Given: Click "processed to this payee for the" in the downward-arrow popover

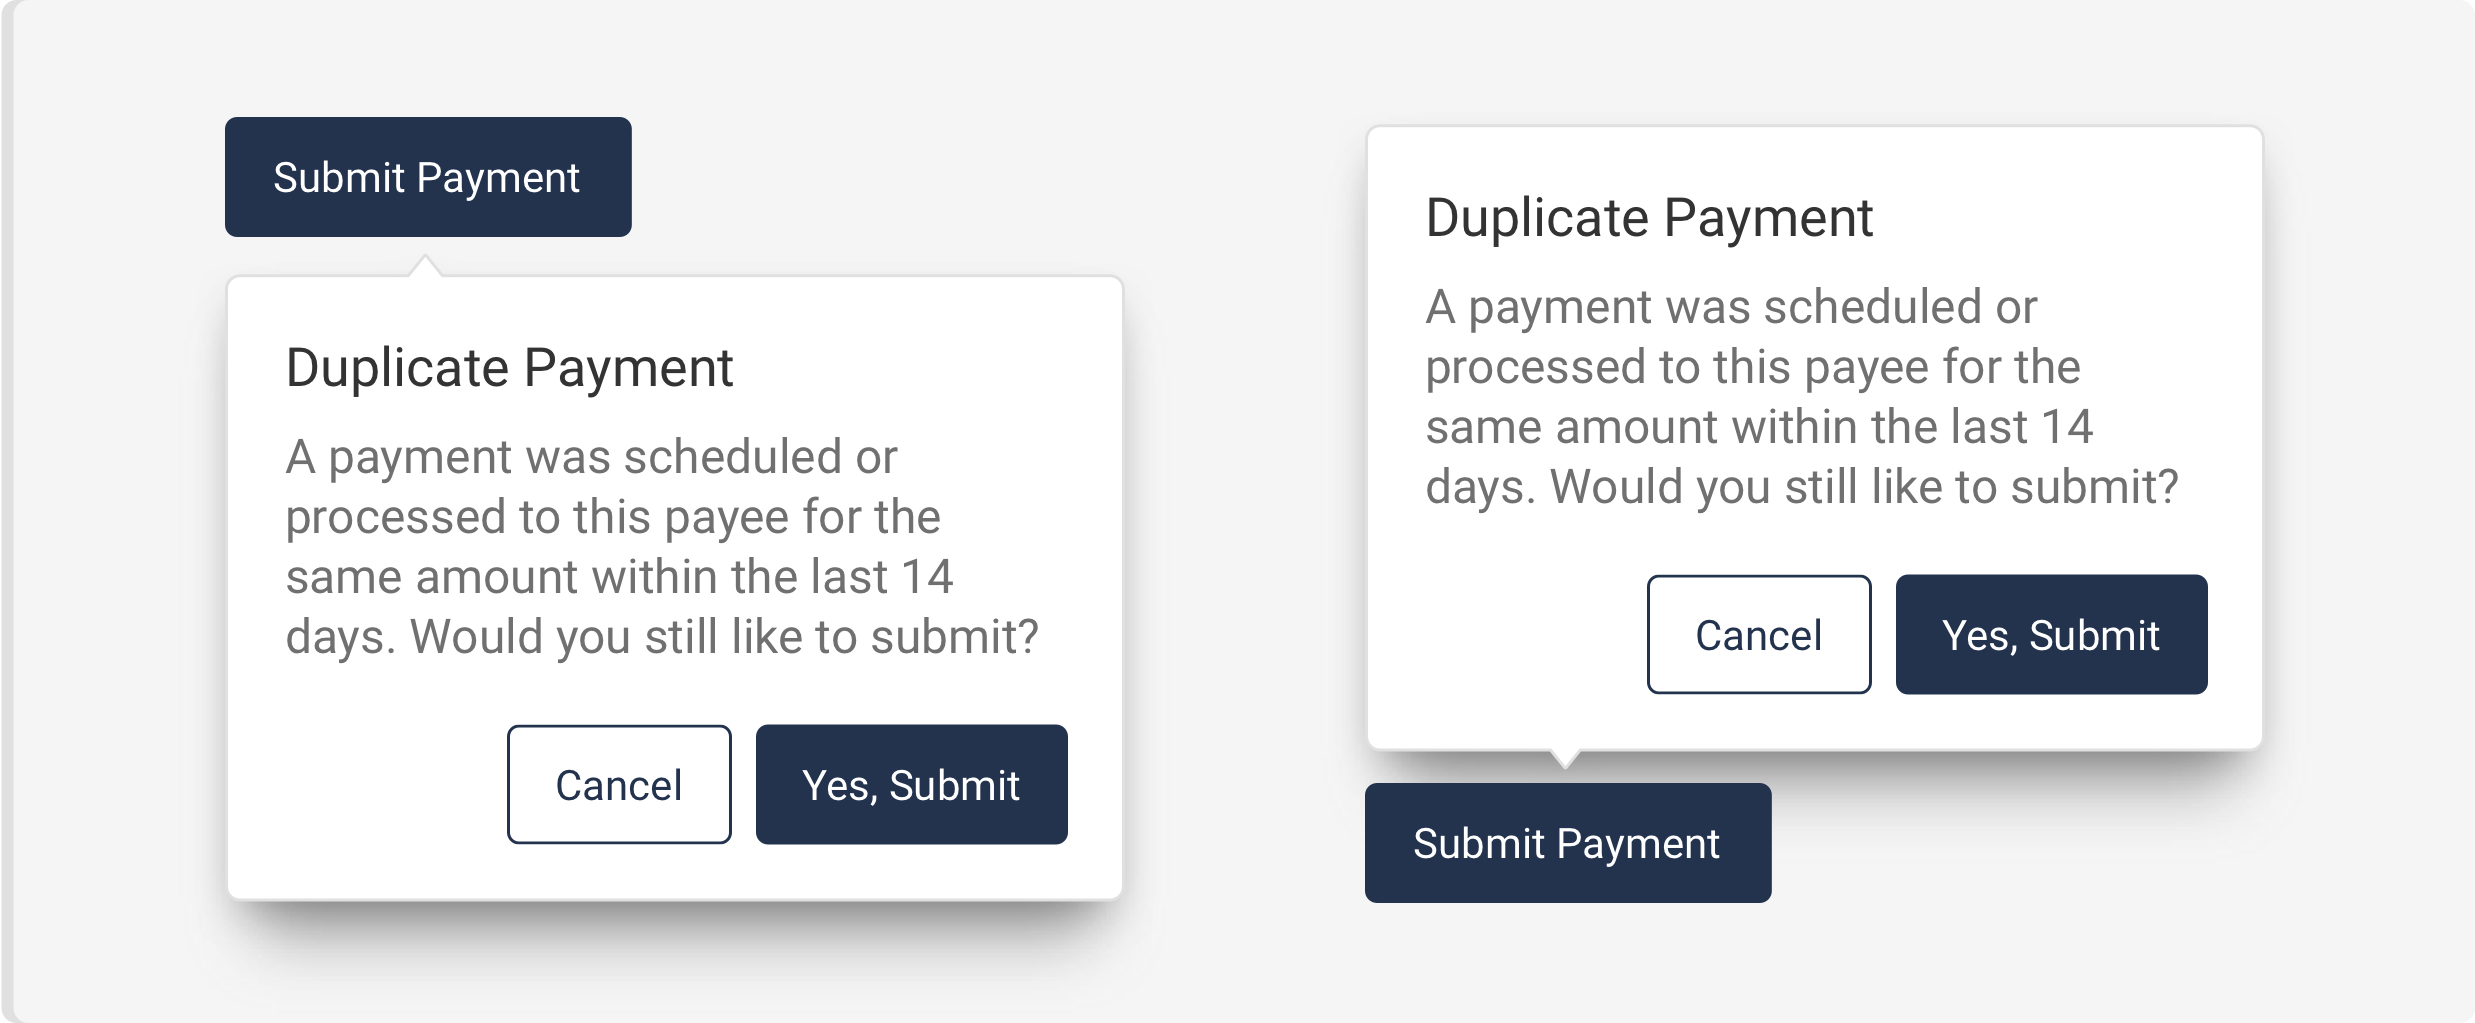Looking at the screenshot, I should (1753, 367).
